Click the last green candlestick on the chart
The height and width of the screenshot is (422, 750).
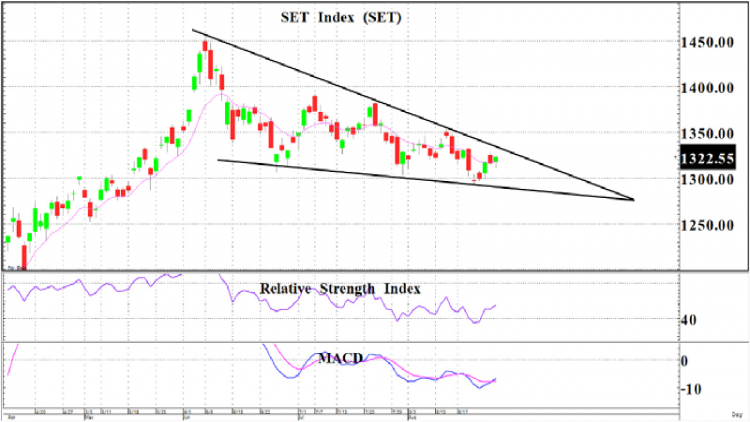click(495, 160)
